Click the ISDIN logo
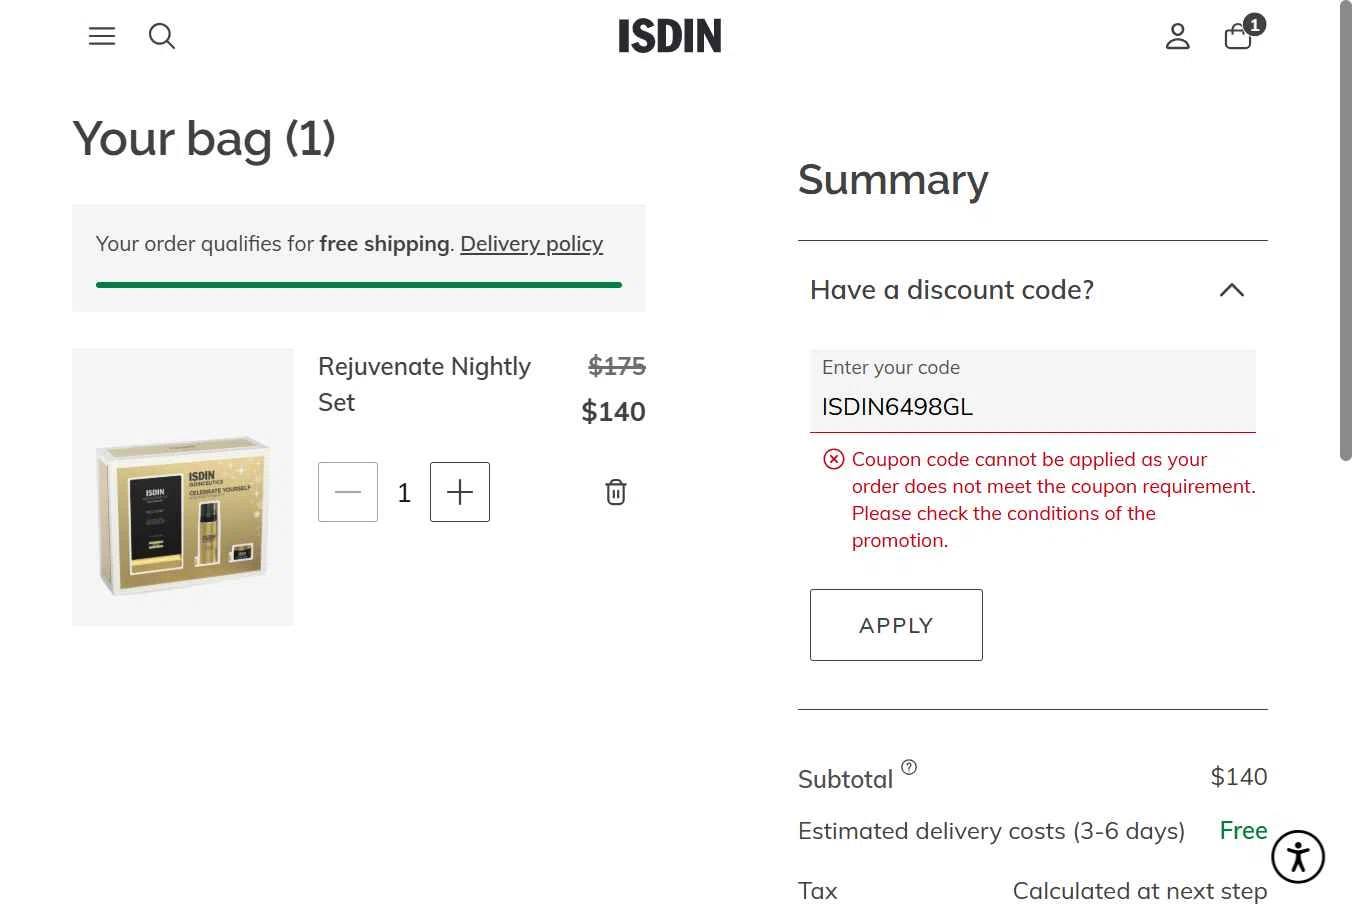Image resolution: width=1352 pixels, height=905 pixels. (x=669, y=37)
